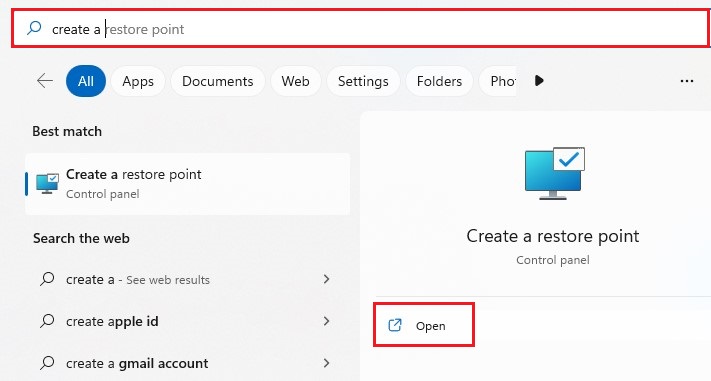The width and height of the screenshot is (711, 381).
Task: Switch to the Web filter tab
Action: click(295, 81)
